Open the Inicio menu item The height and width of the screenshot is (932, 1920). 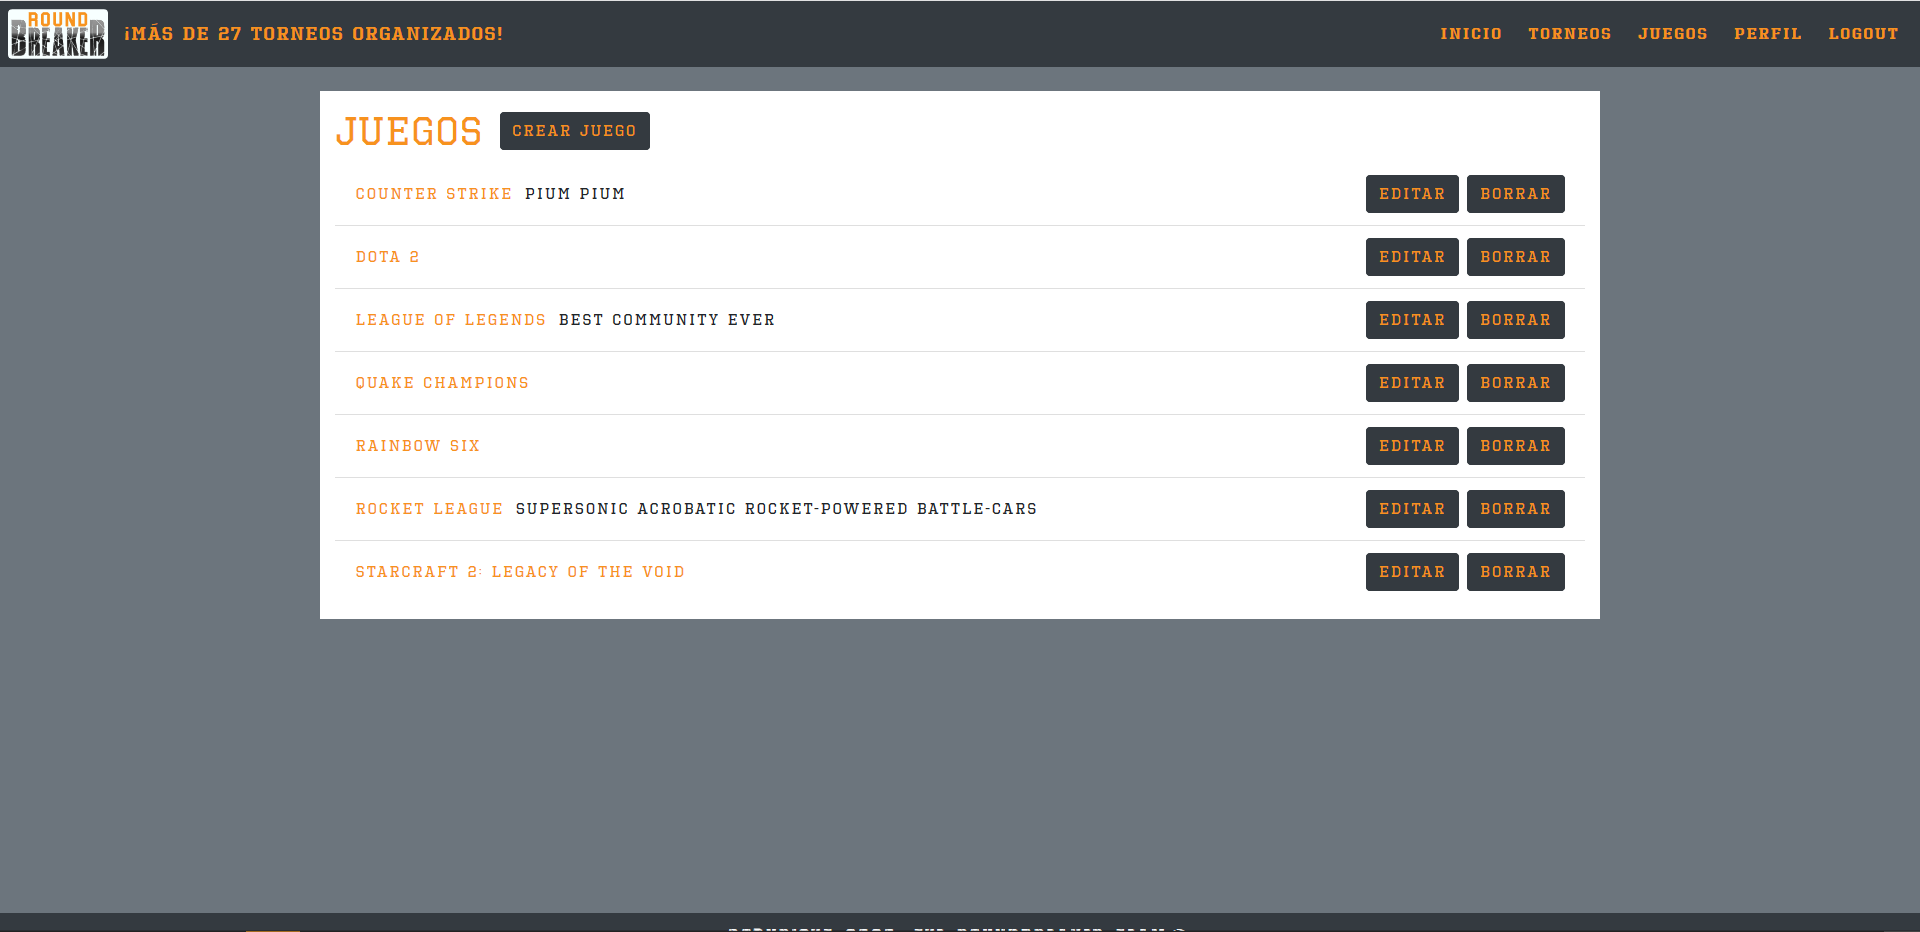[x=1471, y=34]
